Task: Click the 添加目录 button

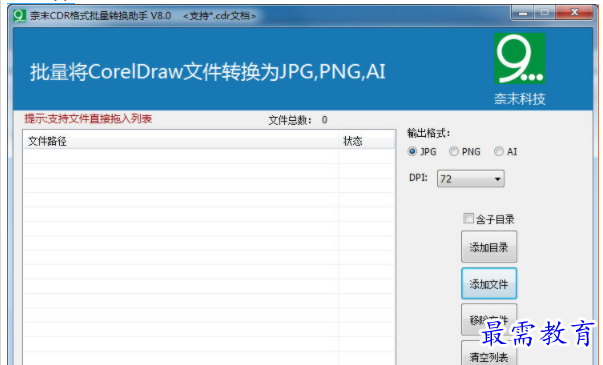Action: pos(489,247)
